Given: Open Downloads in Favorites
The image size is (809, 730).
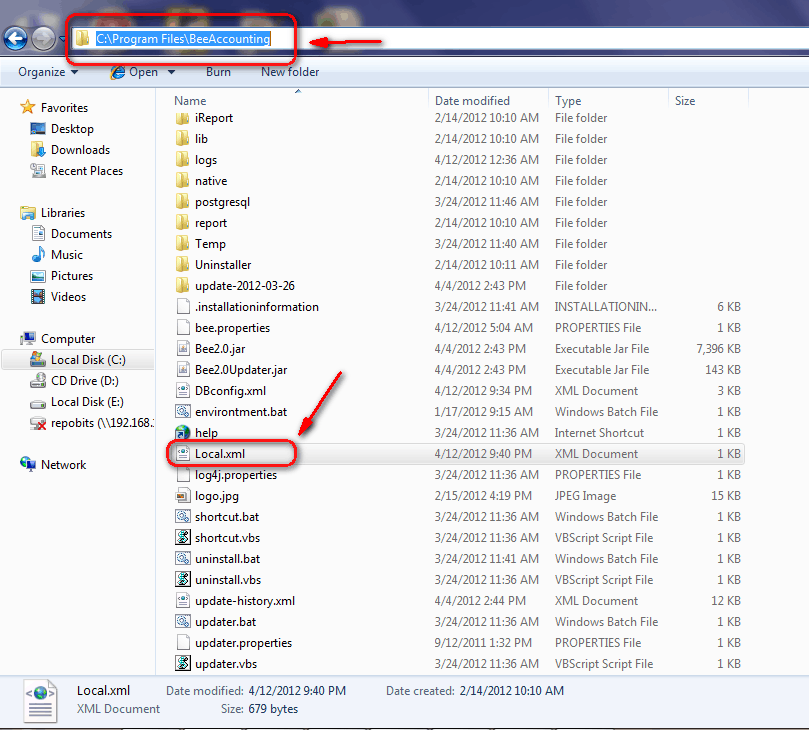Looking at the screenshot, I should click(80, 150).
